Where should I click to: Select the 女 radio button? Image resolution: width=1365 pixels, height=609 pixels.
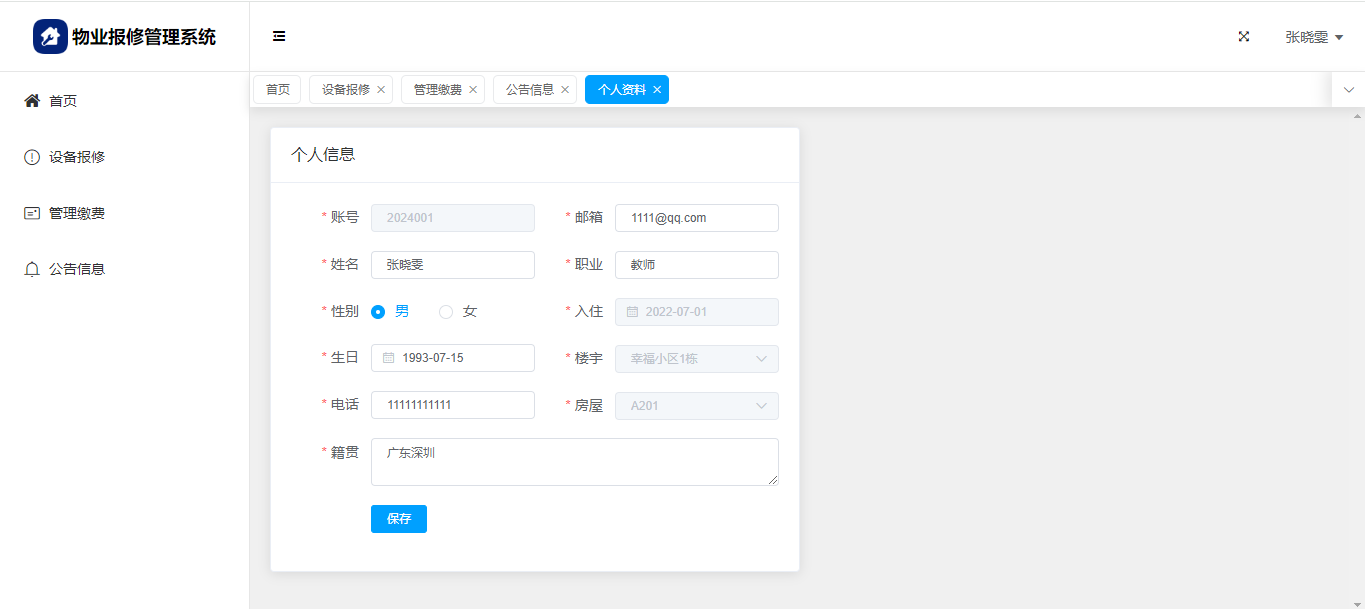pos(446,312)
